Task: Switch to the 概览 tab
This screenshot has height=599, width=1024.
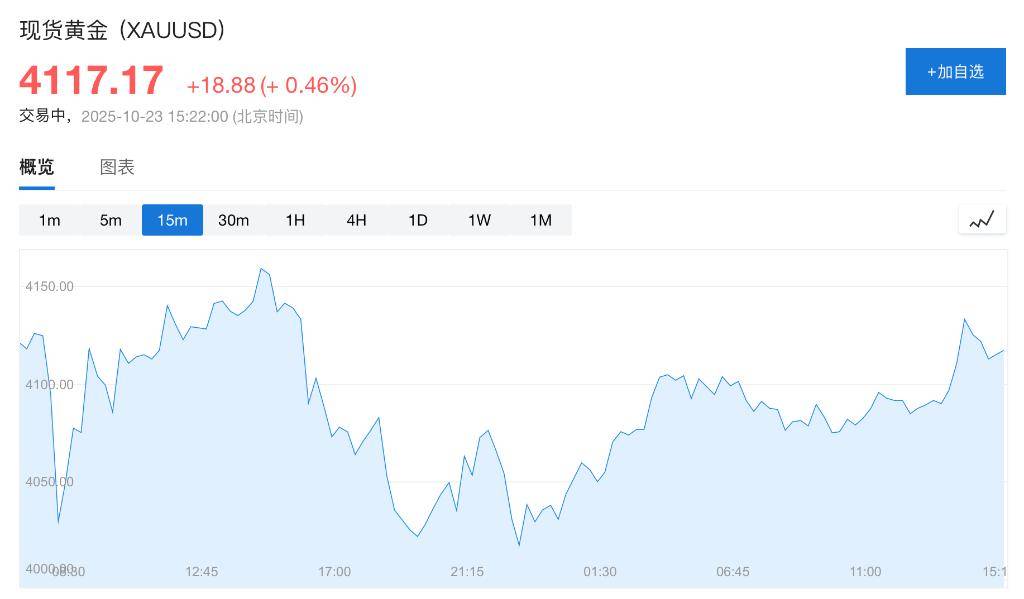Action: point(37,167)
